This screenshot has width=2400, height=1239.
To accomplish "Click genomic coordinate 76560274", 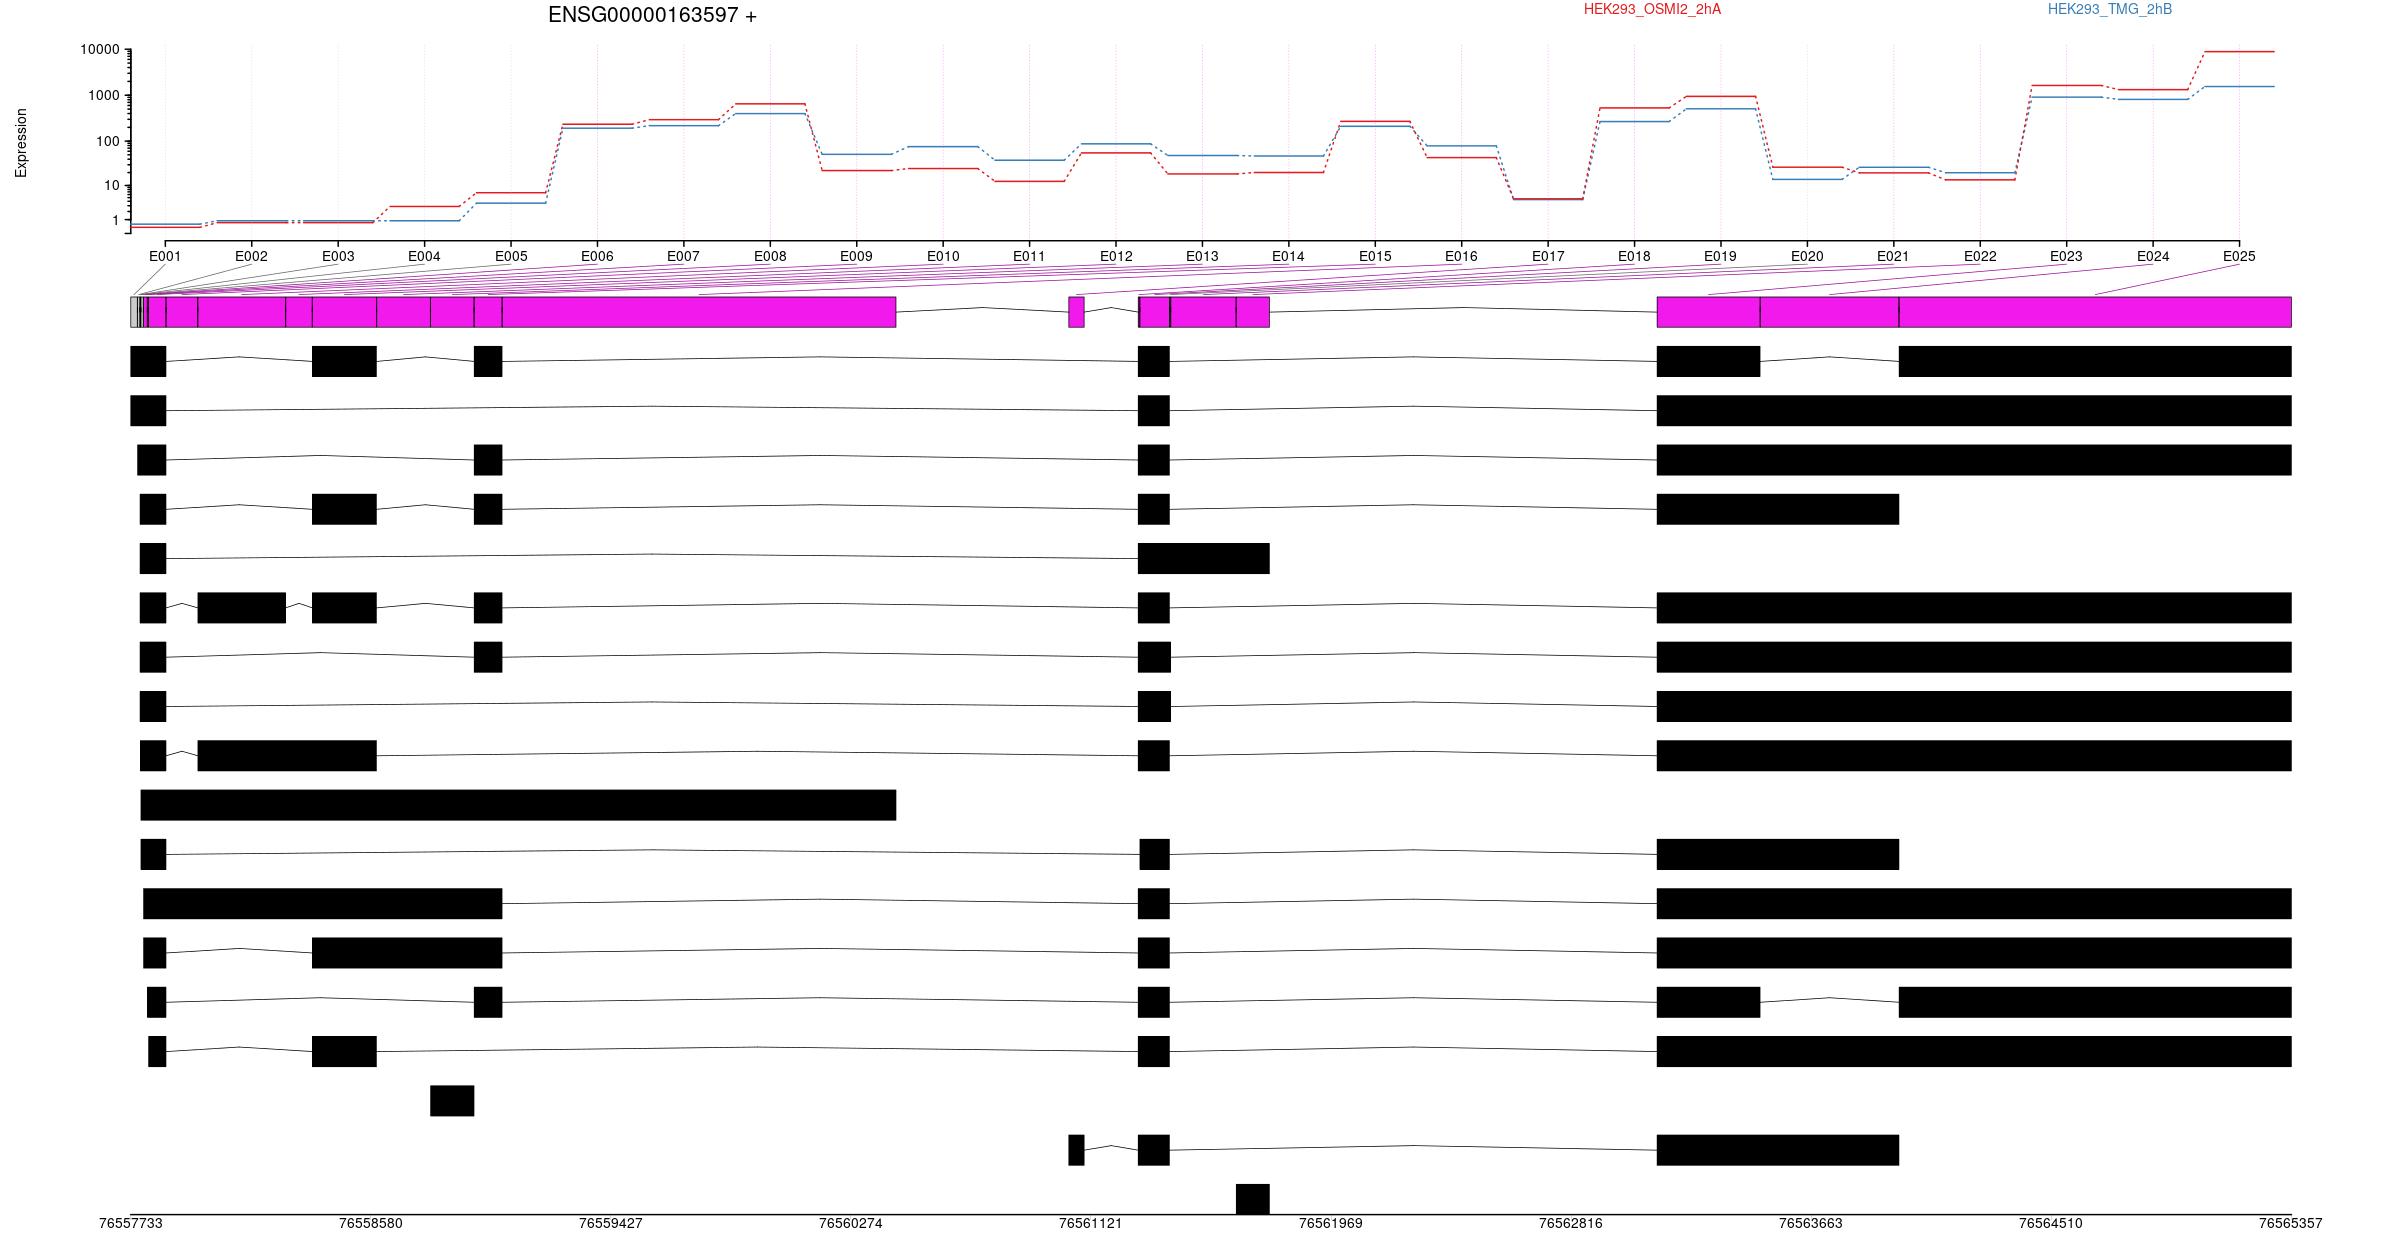I will tap(851, 1223).
